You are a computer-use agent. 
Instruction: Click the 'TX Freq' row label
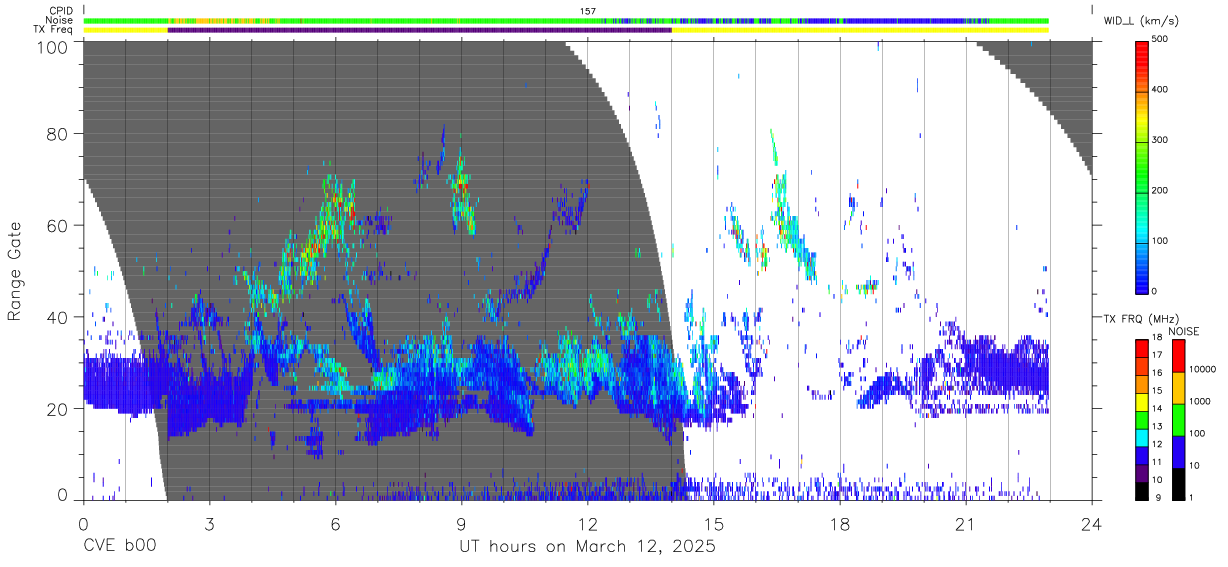(x=54, y=30)
